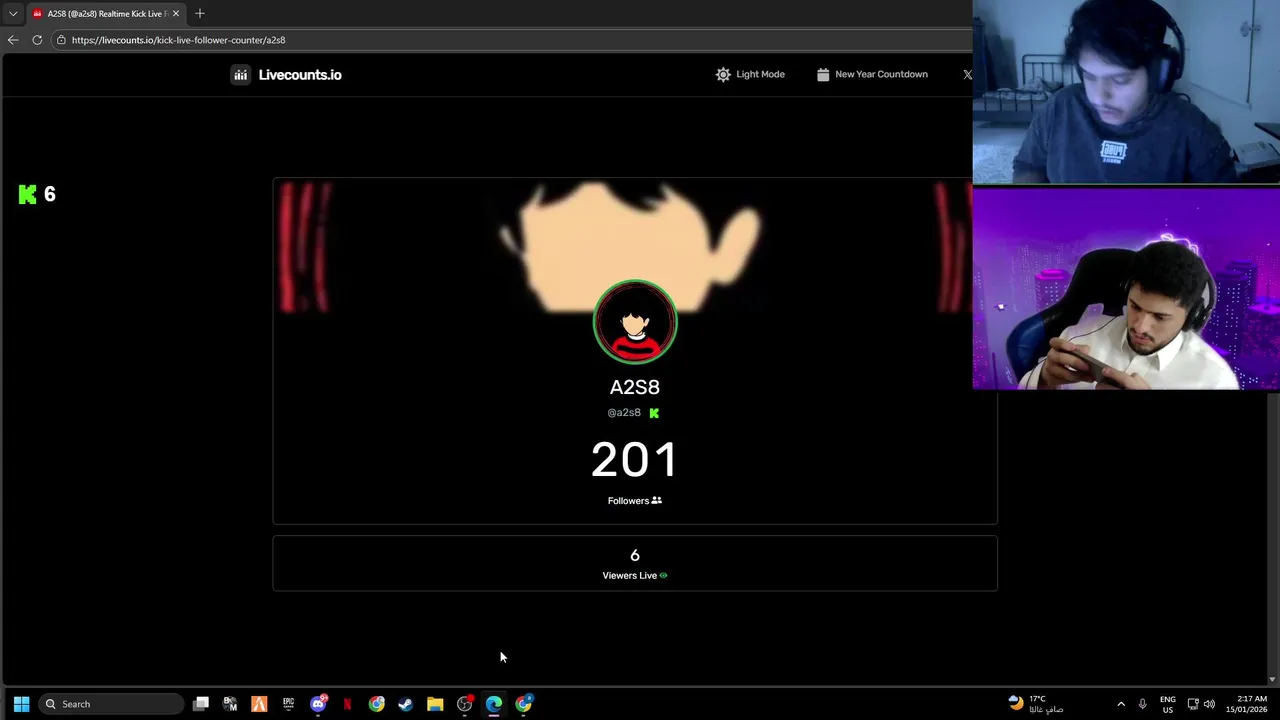Go back with the browser back arrow
The image size is (1280, 720).
[12, 40]
